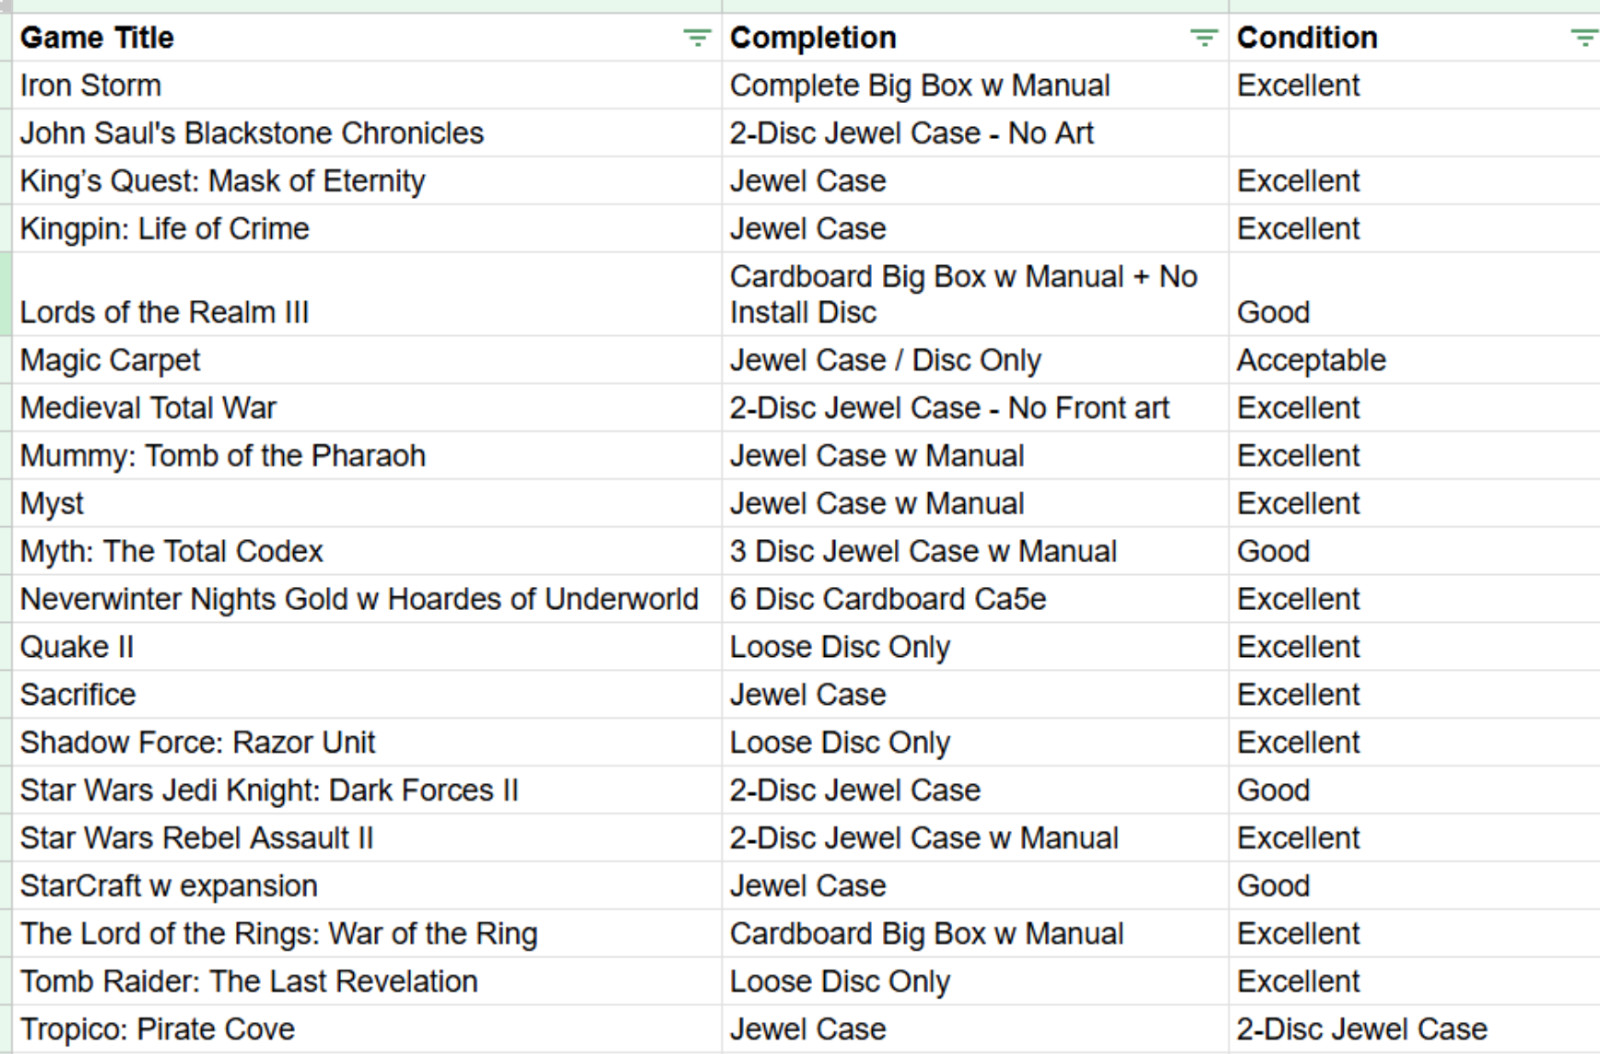The height and width of the screenshot is (1054, 1600).
Task: Click the 2-Disc Jewel Case condition cell for Tropico
Action: (1415, 1029)
